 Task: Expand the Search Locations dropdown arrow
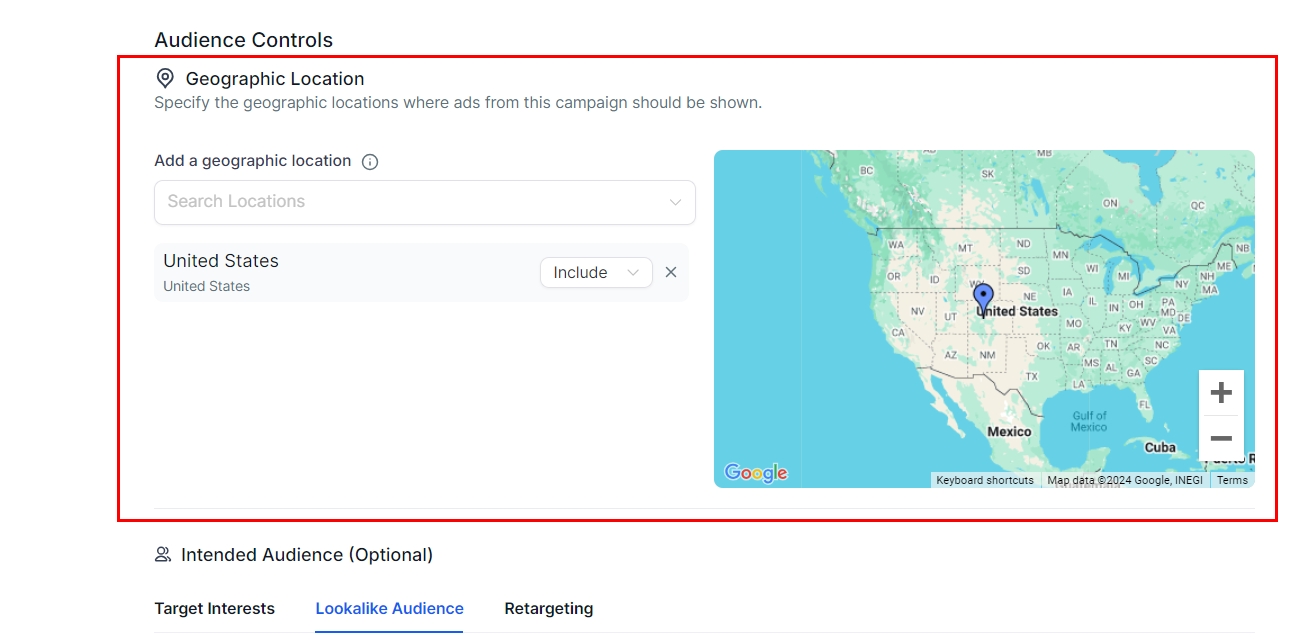675,203
